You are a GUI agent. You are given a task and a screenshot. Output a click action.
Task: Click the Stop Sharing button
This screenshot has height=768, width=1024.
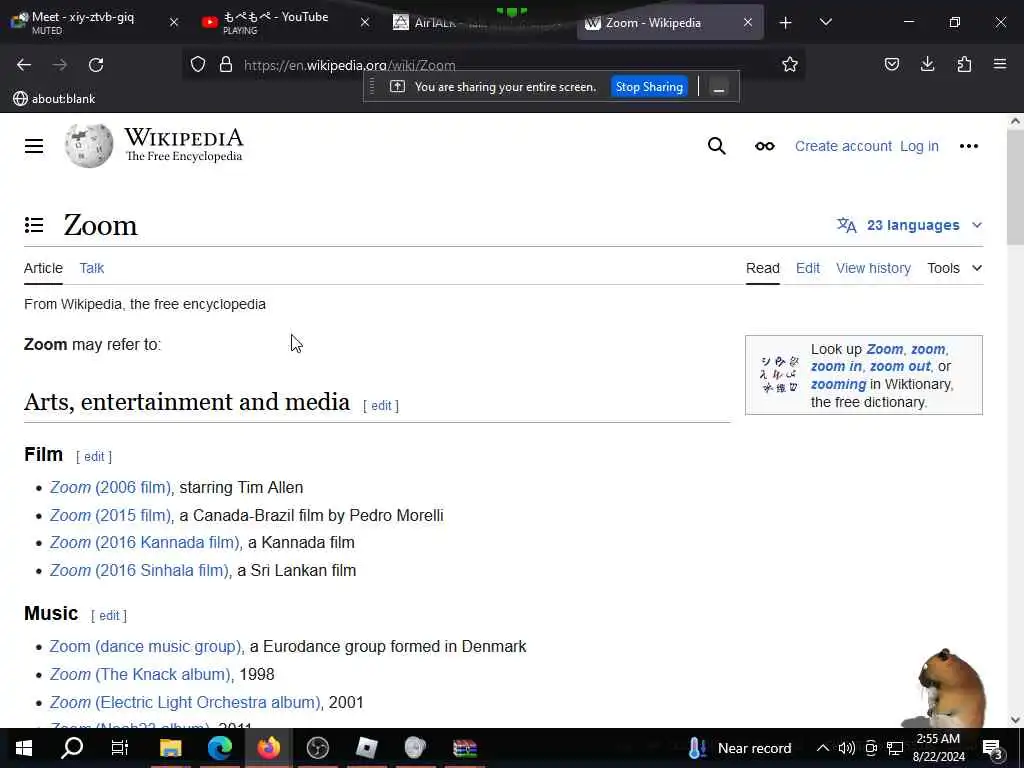coord(649,87)
